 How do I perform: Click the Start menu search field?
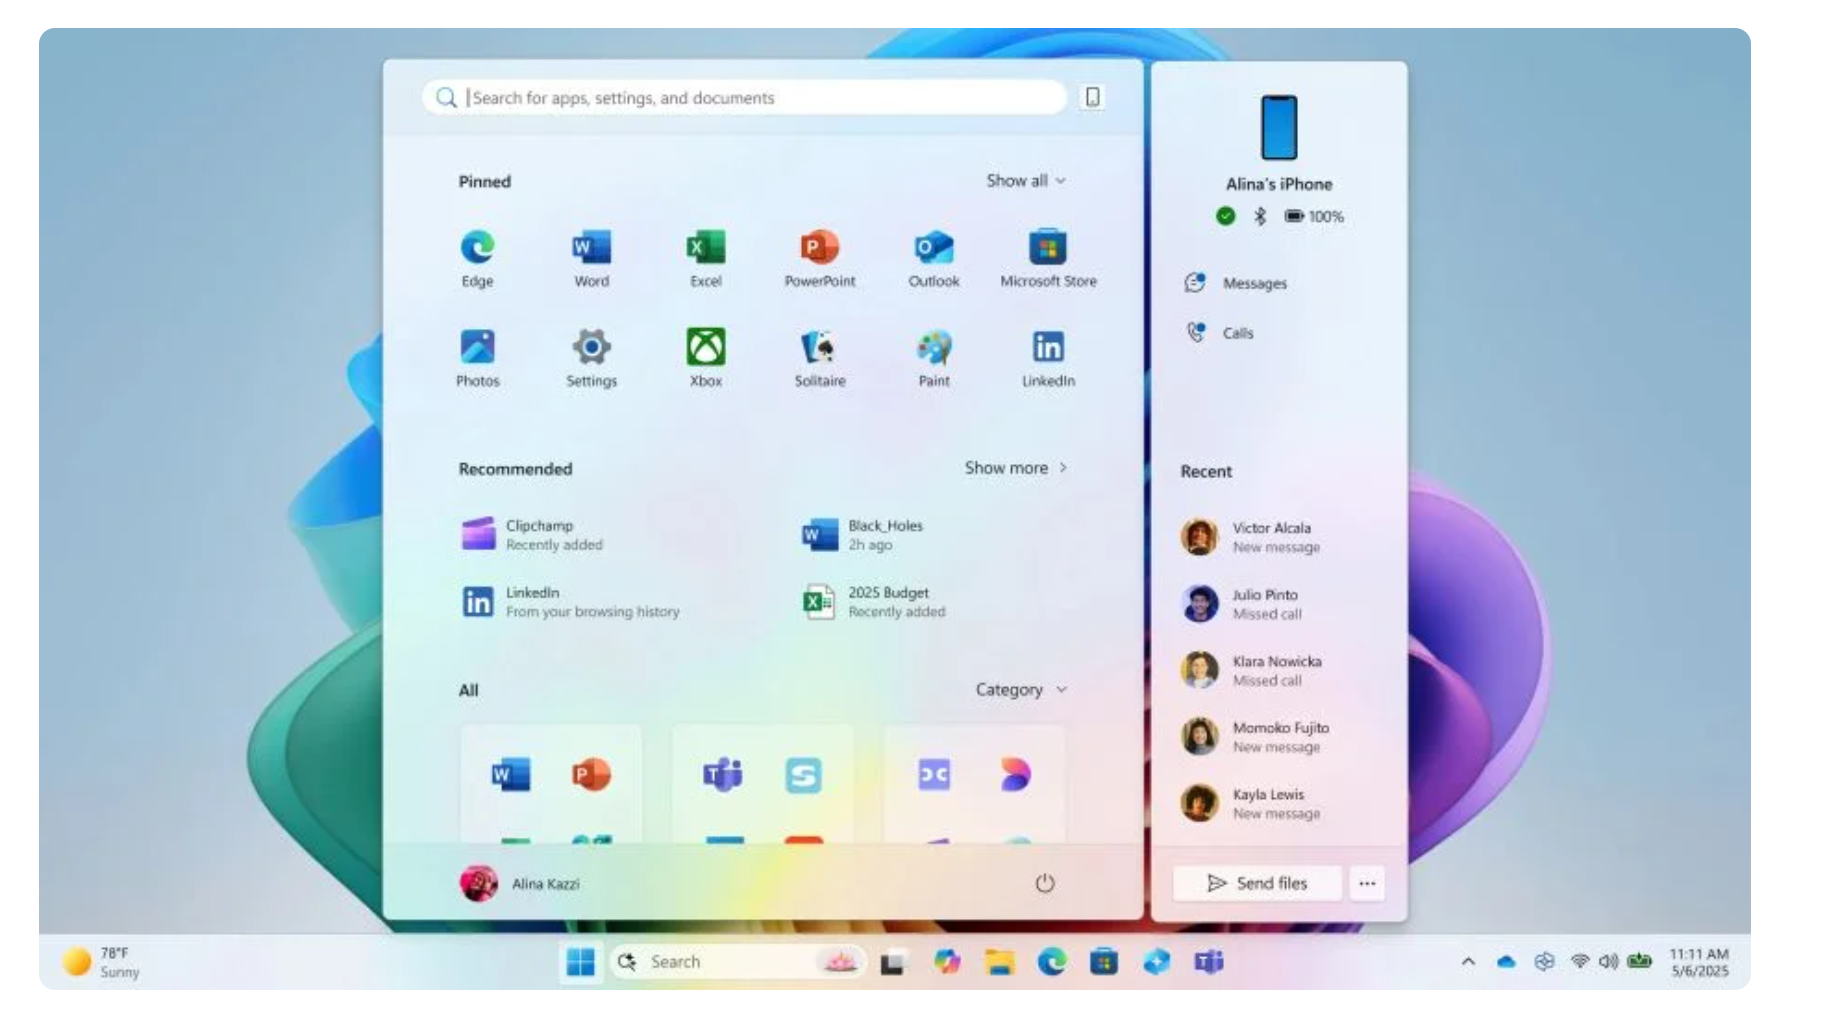click(744, 97)
